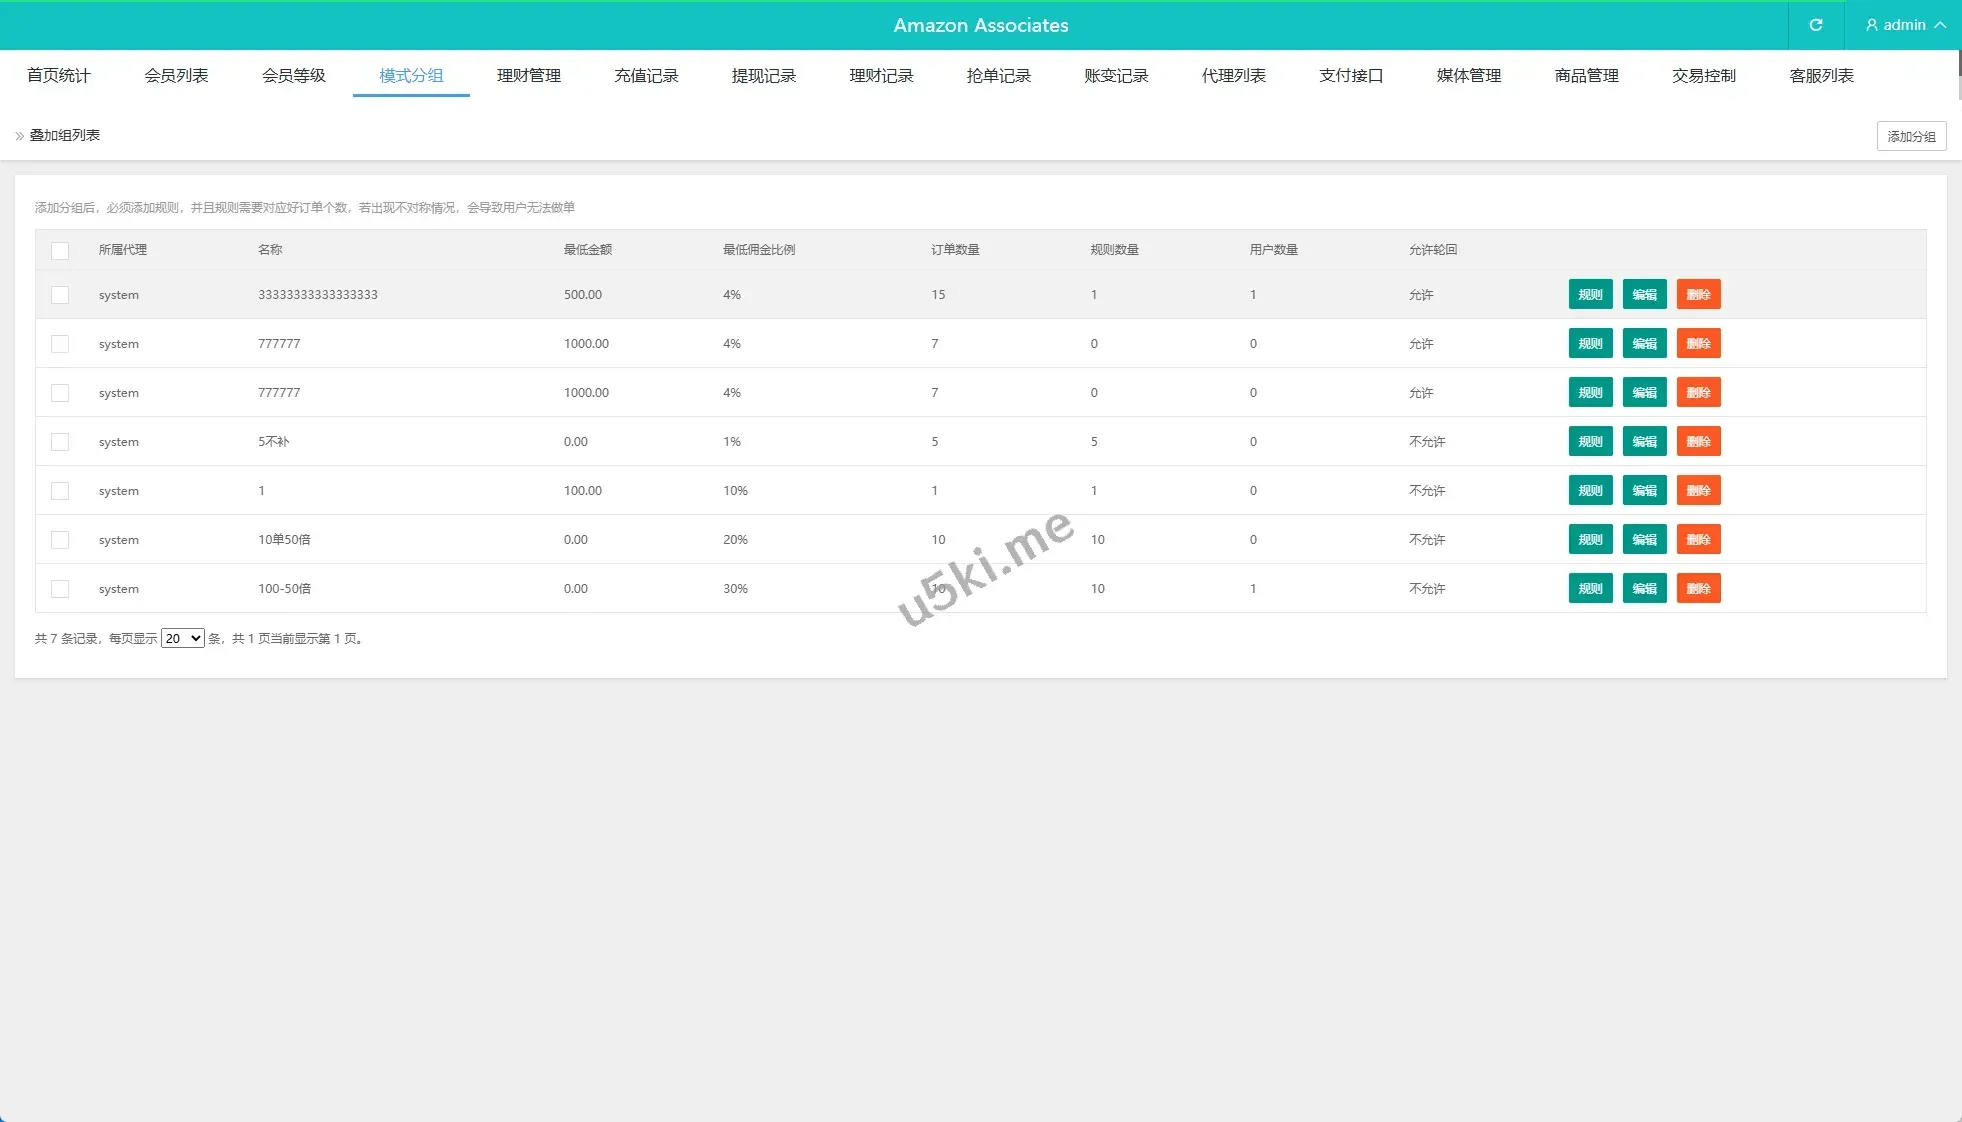This screenshot has width=1962, height=1122.
Task: Open 规则 for group 33333333333333333
Action: 1589,295
